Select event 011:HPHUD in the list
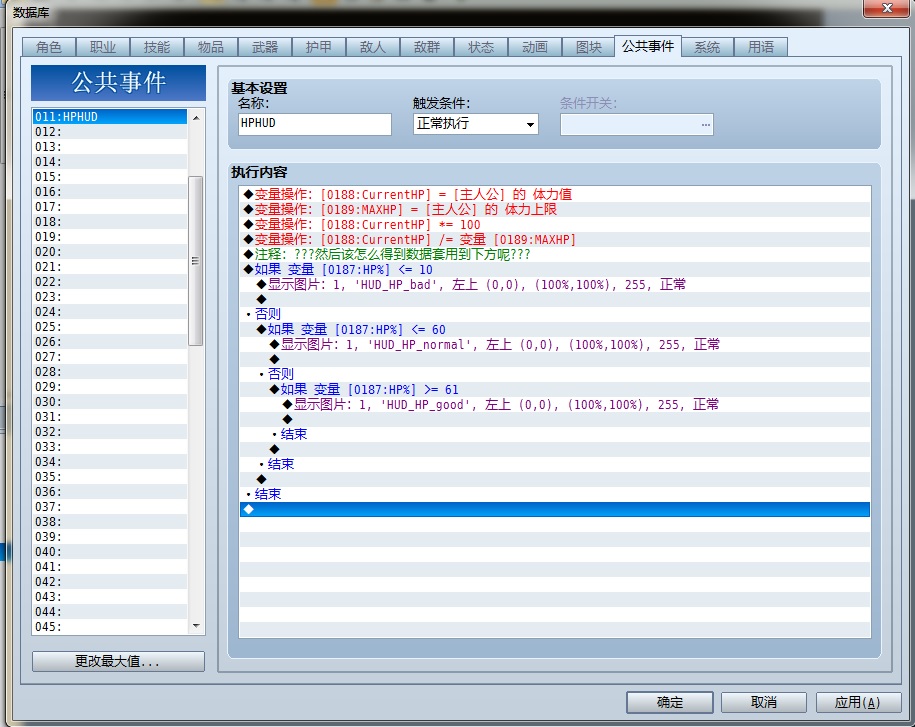Viewport: 915px width, 727px height. [110, 117]
